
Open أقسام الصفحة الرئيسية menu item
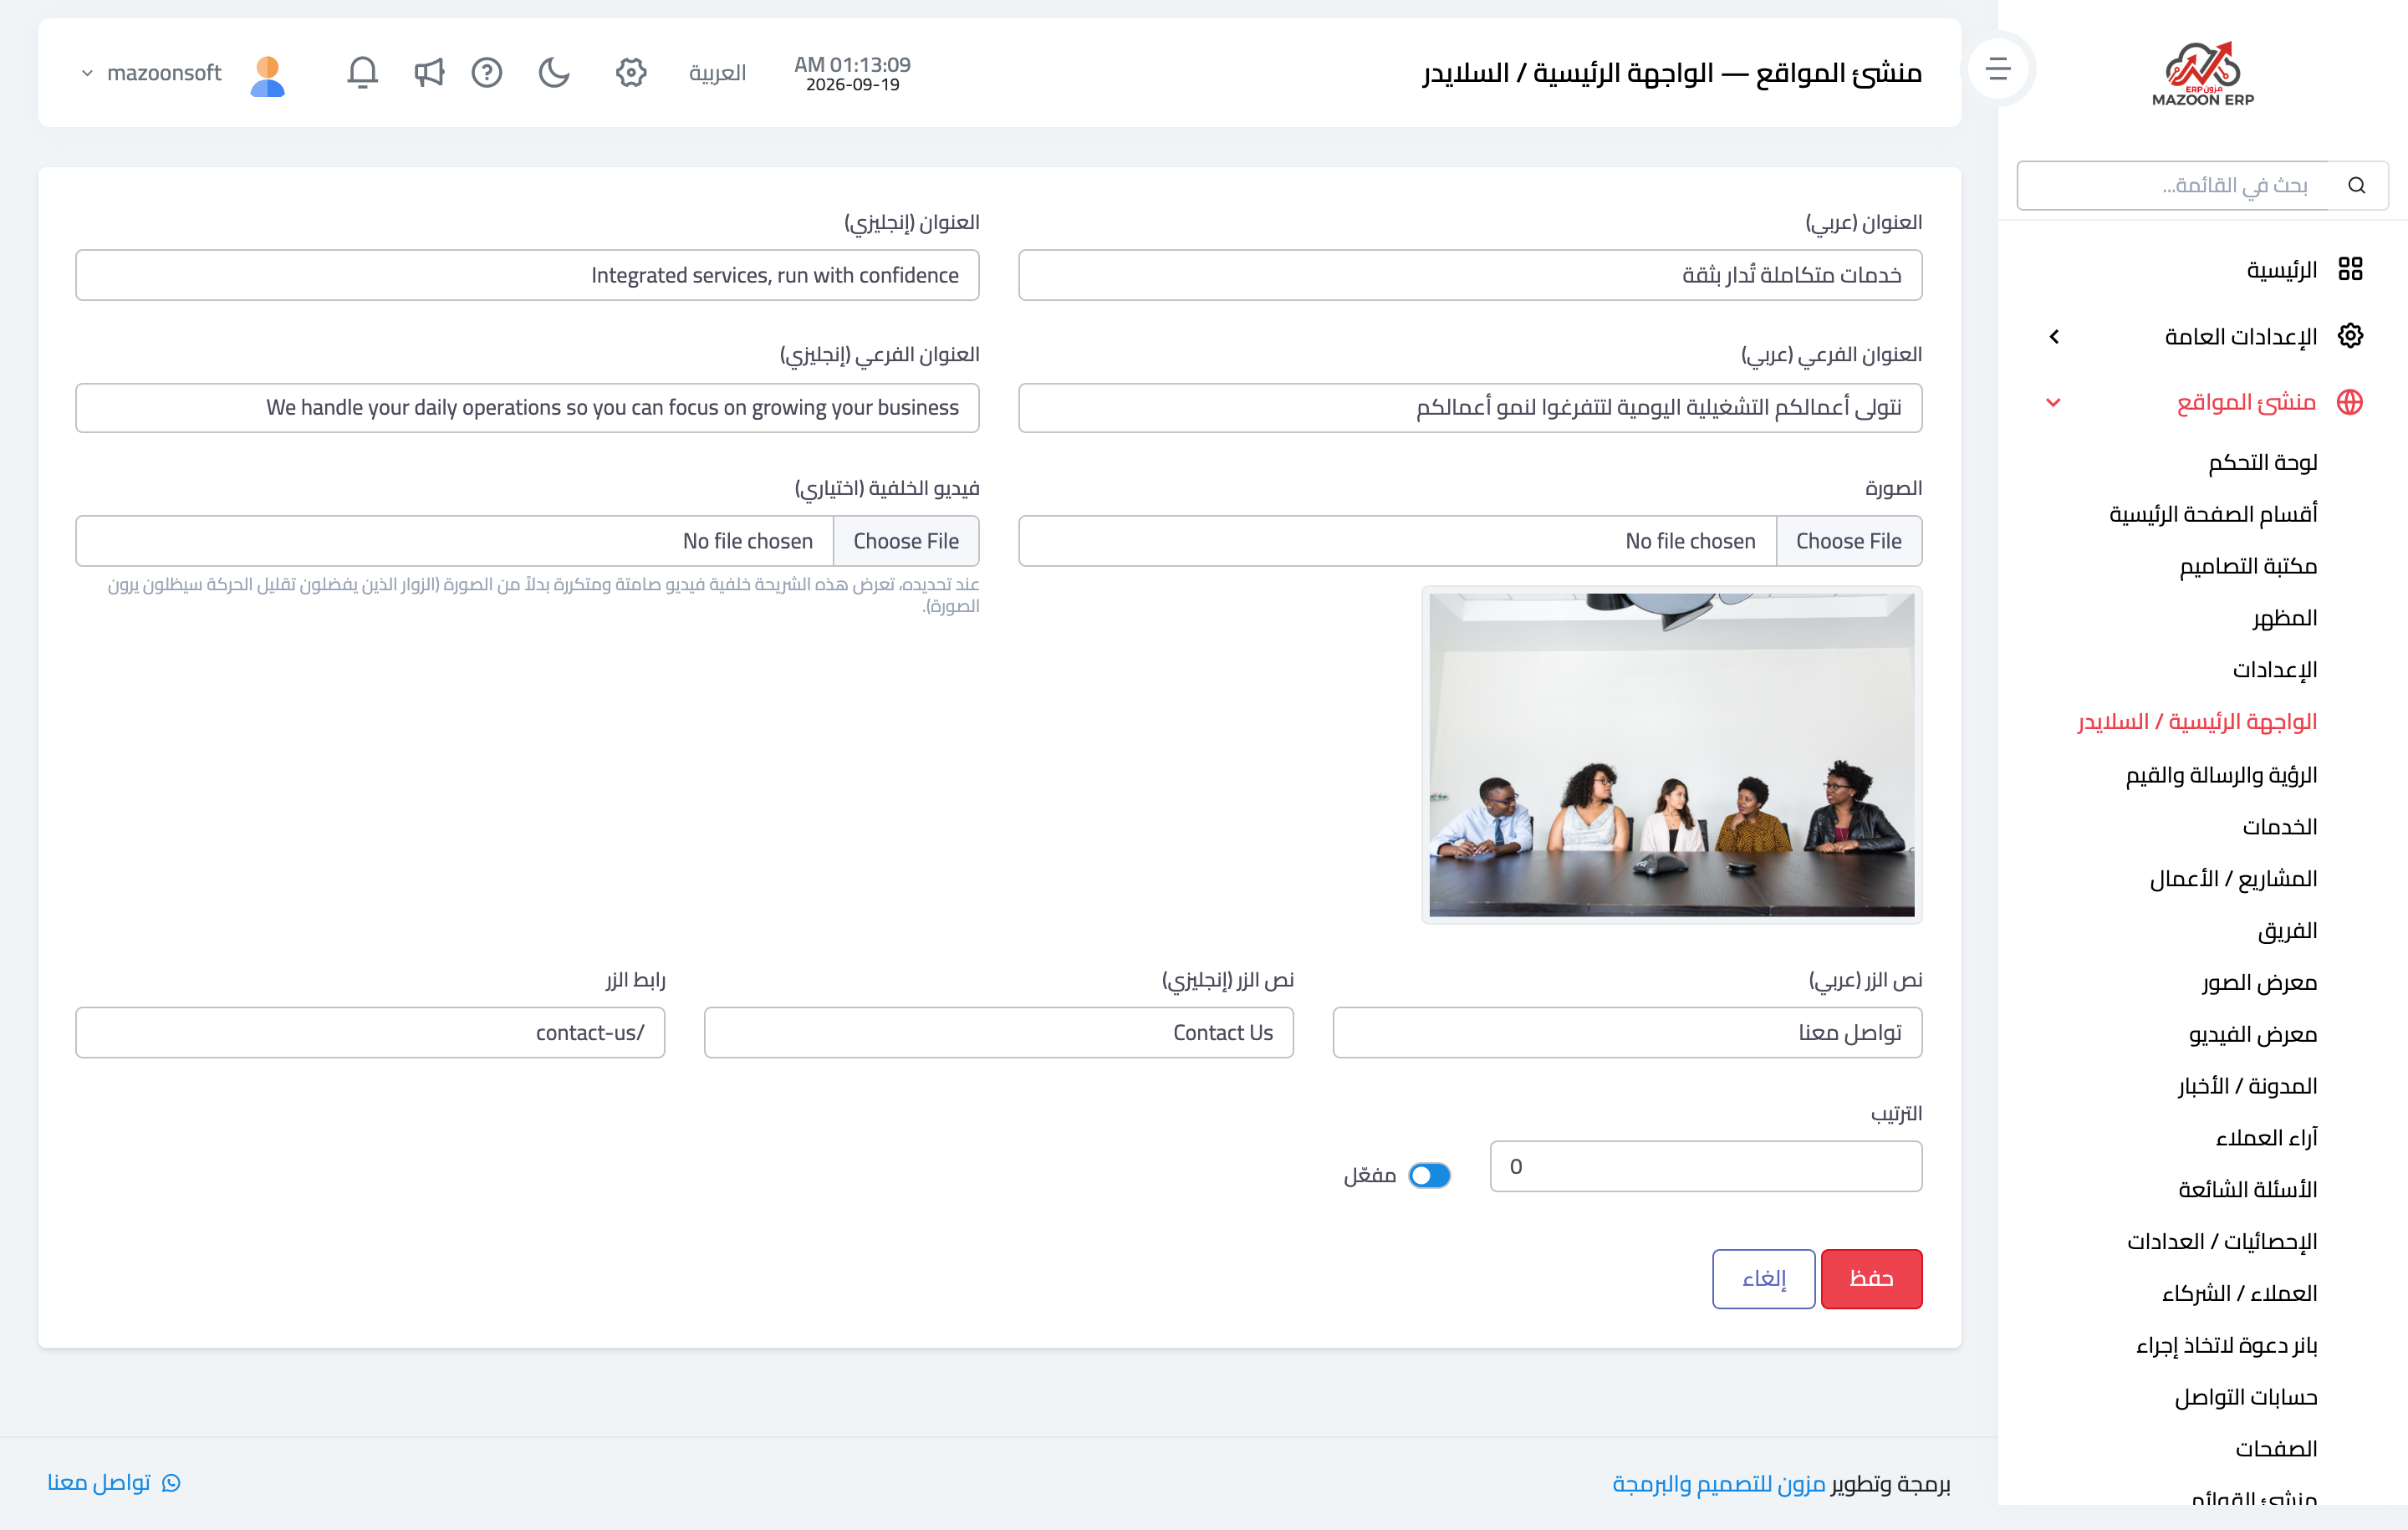pyautogui.click(x=2213, y=514)
